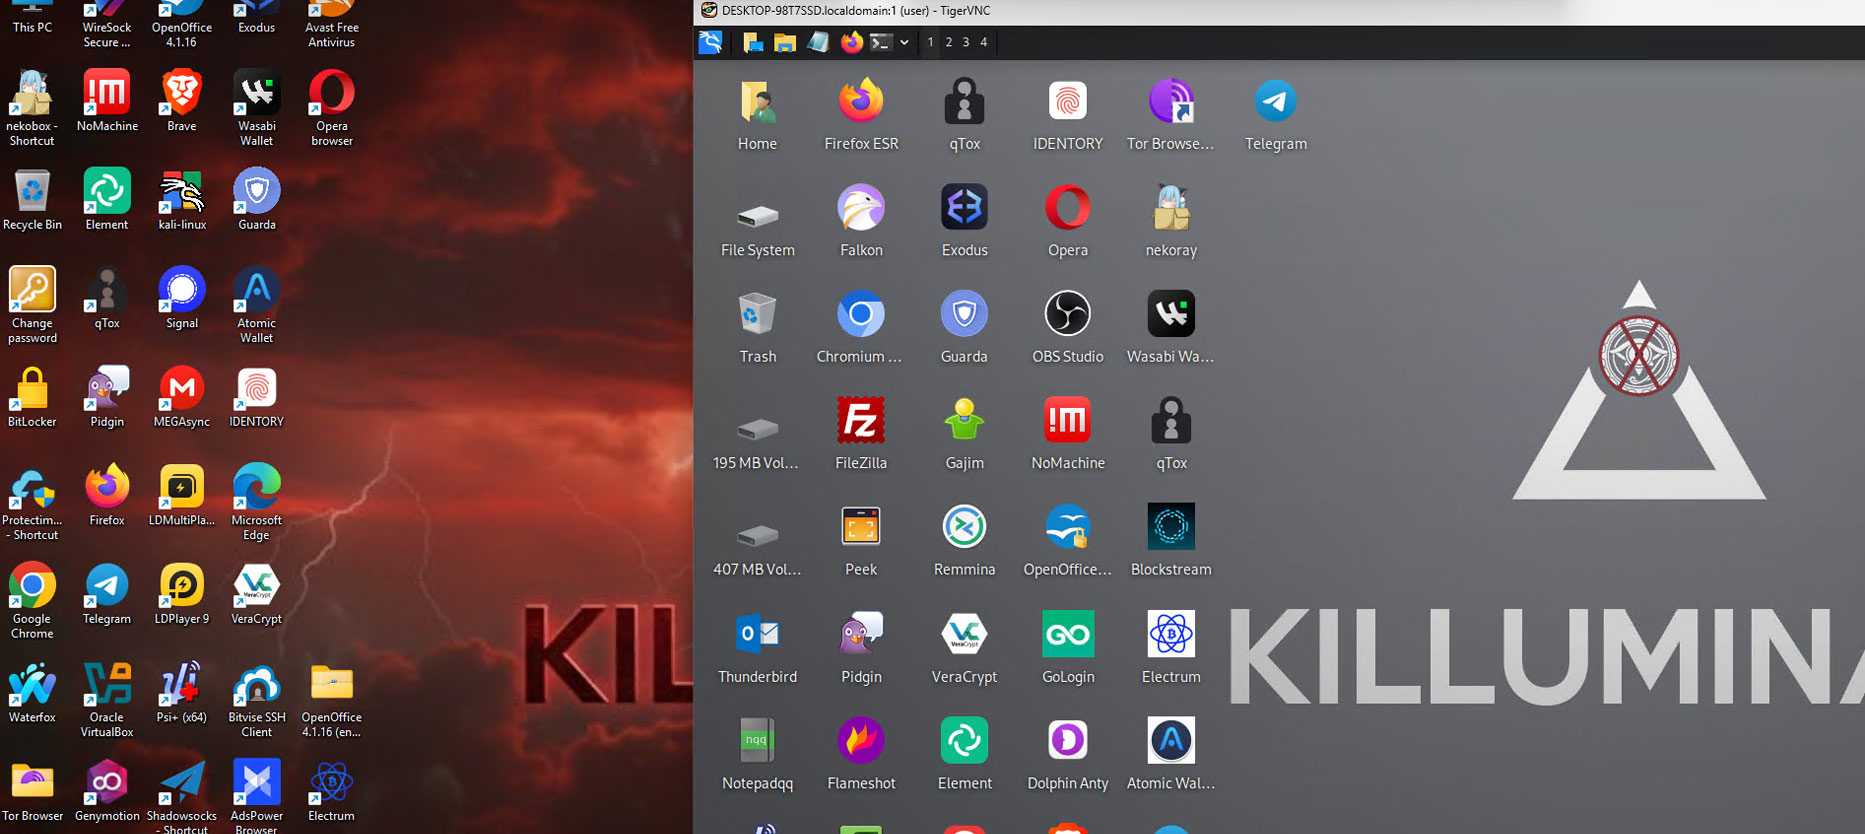This screenshot has width=1865, height=834.
Task: Open Firefox ESR on the VNC desktop
Action: click(861, 114)
